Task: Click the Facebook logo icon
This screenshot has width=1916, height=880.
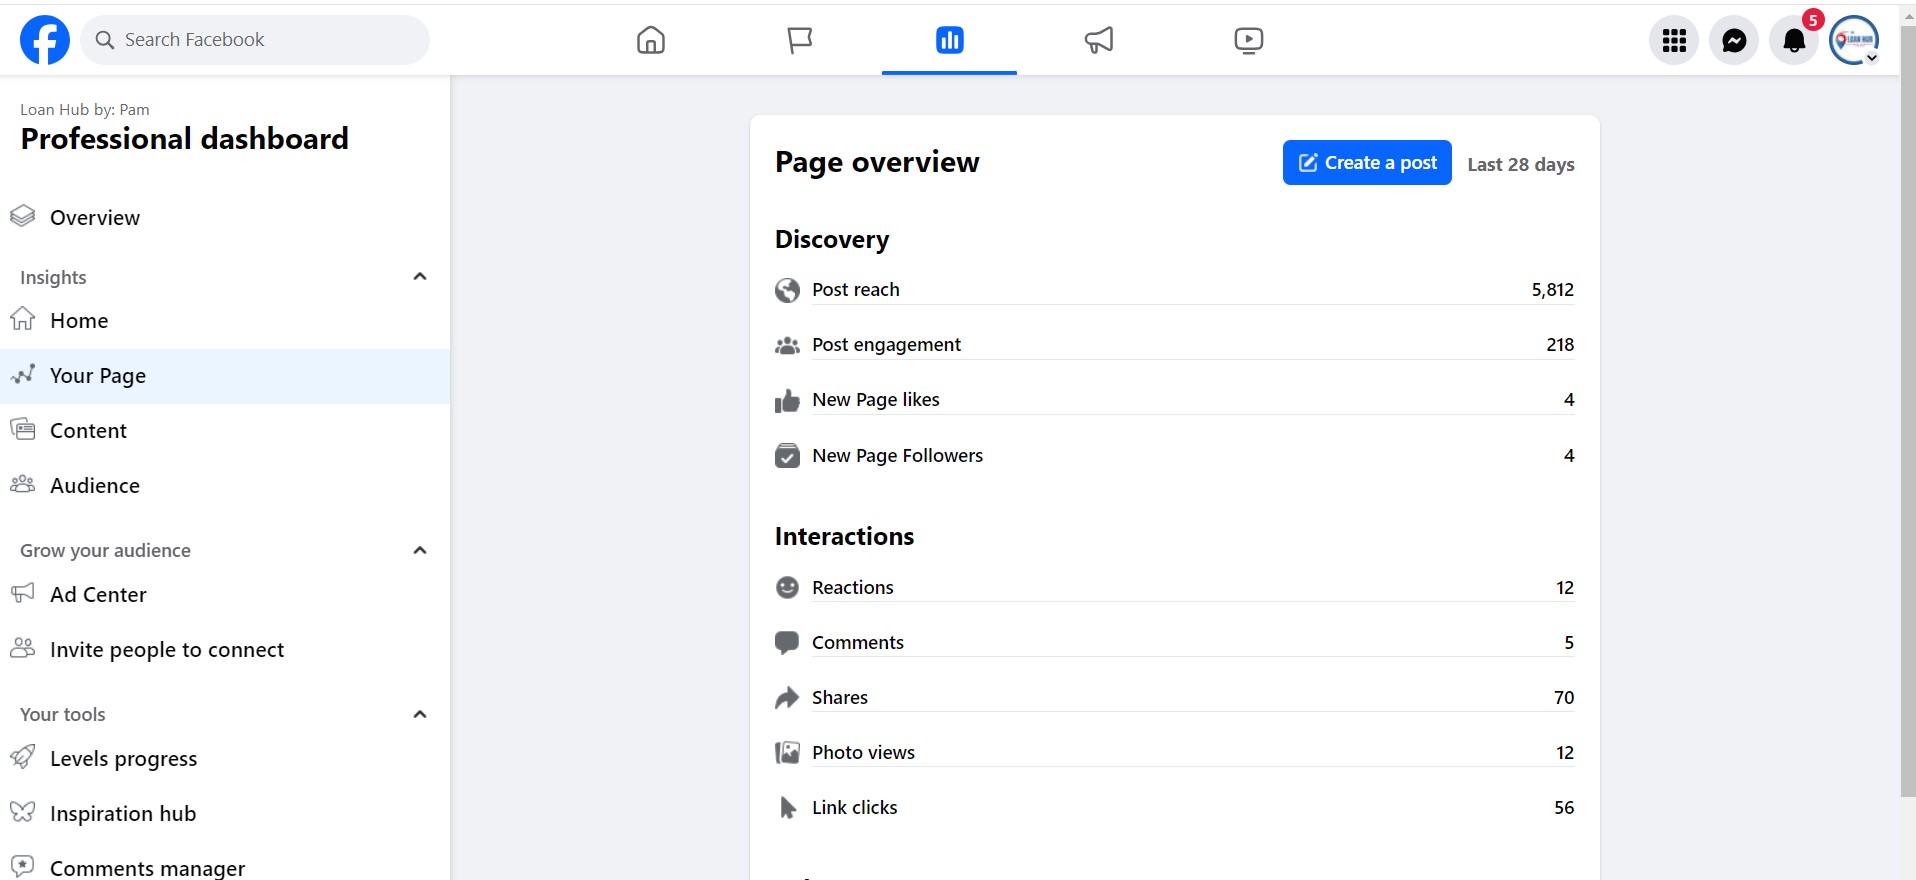Action: pyautogui.click(x=45, y=40)
